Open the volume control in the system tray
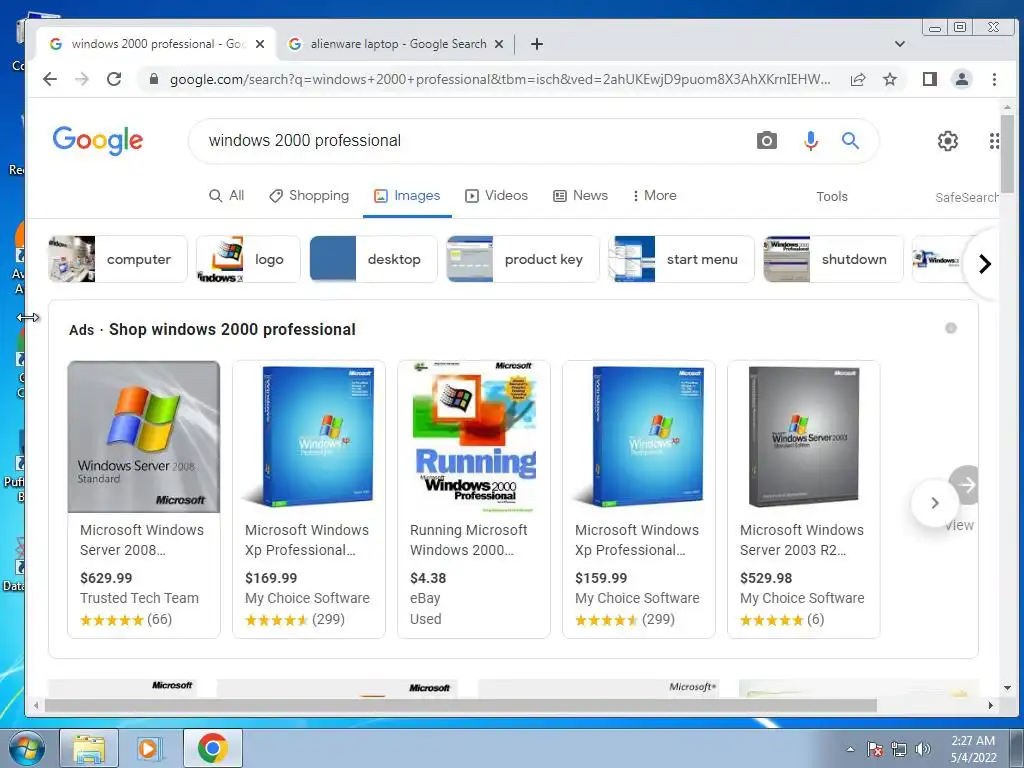This screenshot has height=768, width=1024. tap(922, 749)
